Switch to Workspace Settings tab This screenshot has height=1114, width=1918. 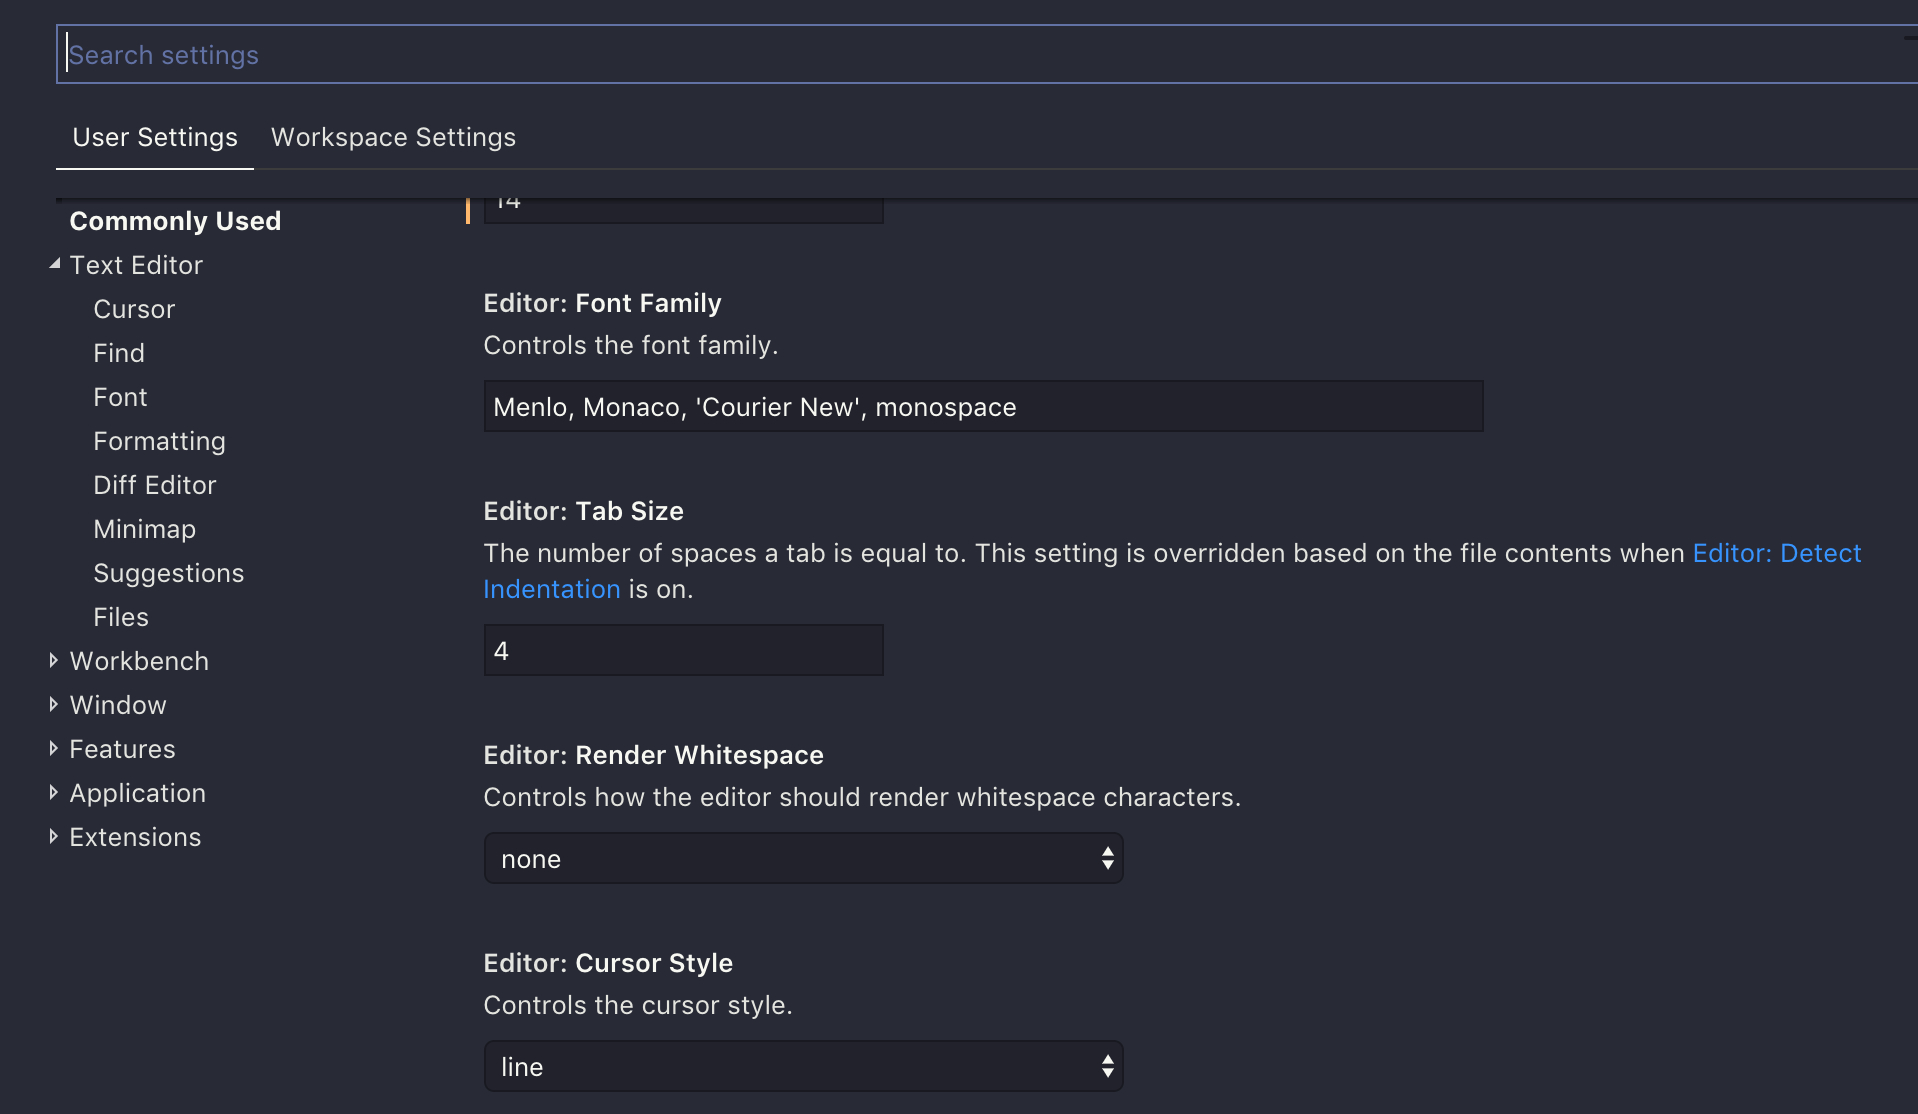click(393, 137)
